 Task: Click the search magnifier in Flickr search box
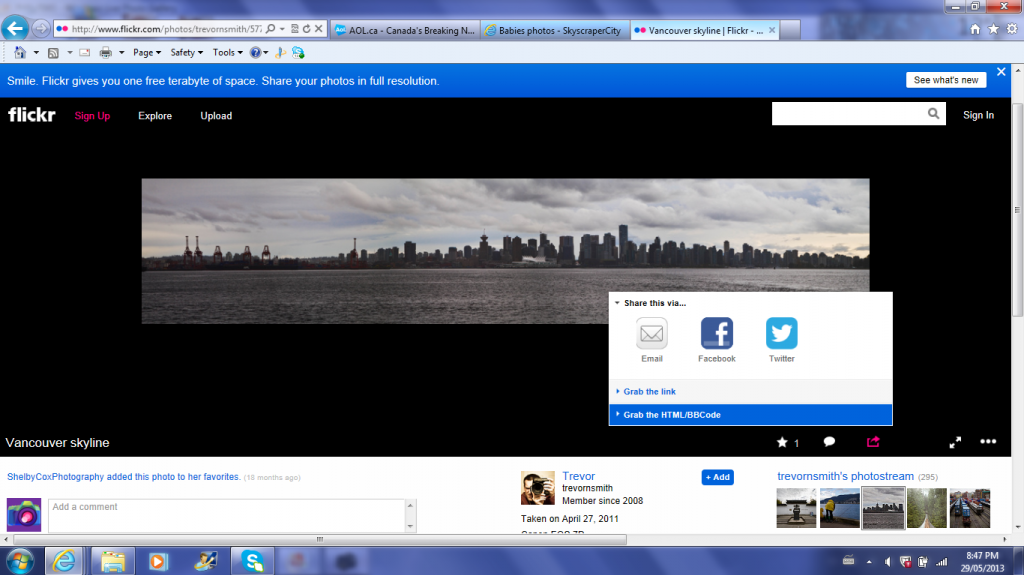click(x=934, y=115)
